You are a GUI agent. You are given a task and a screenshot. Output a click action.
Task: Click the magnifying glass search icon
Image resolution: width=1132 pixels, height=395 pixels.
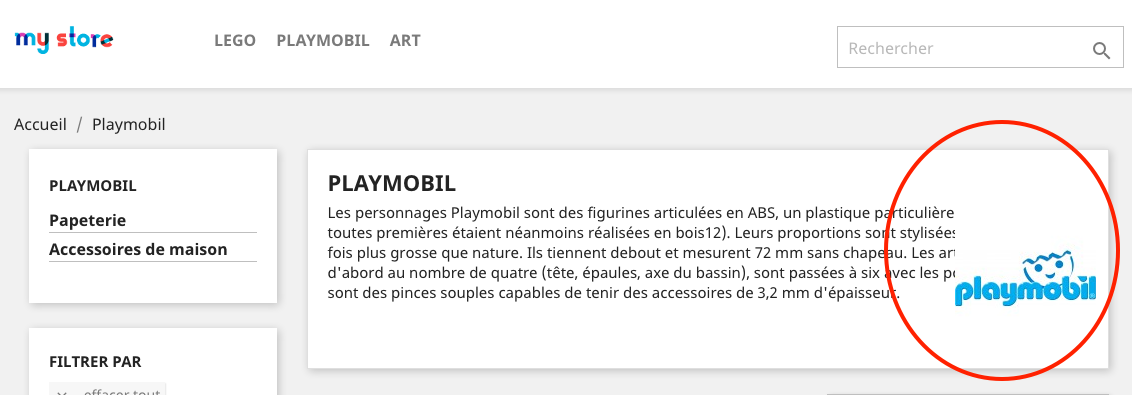[1101, 50]
